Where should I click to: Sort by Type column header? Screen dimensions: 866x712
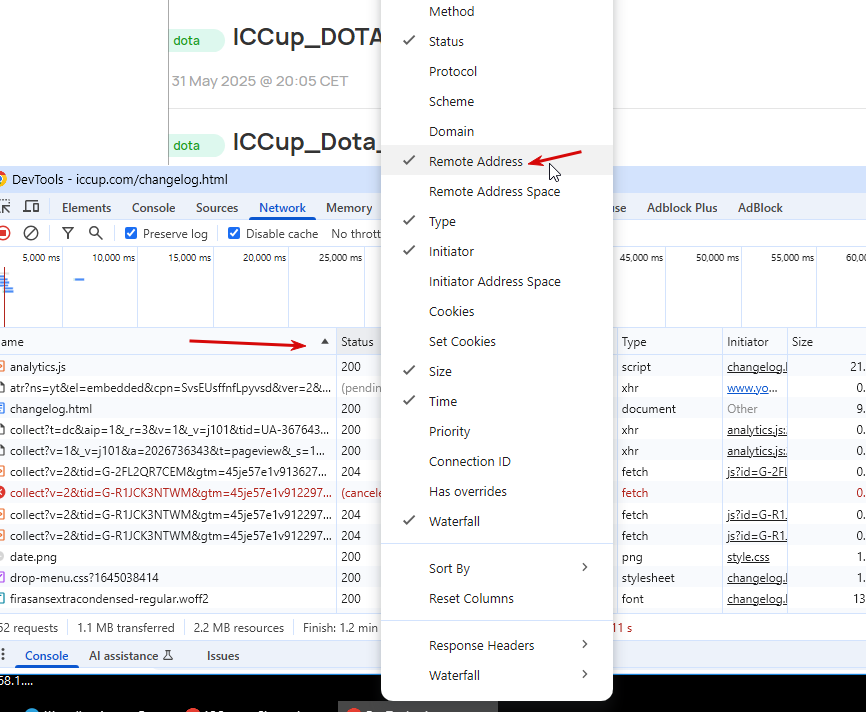point(669,342)
